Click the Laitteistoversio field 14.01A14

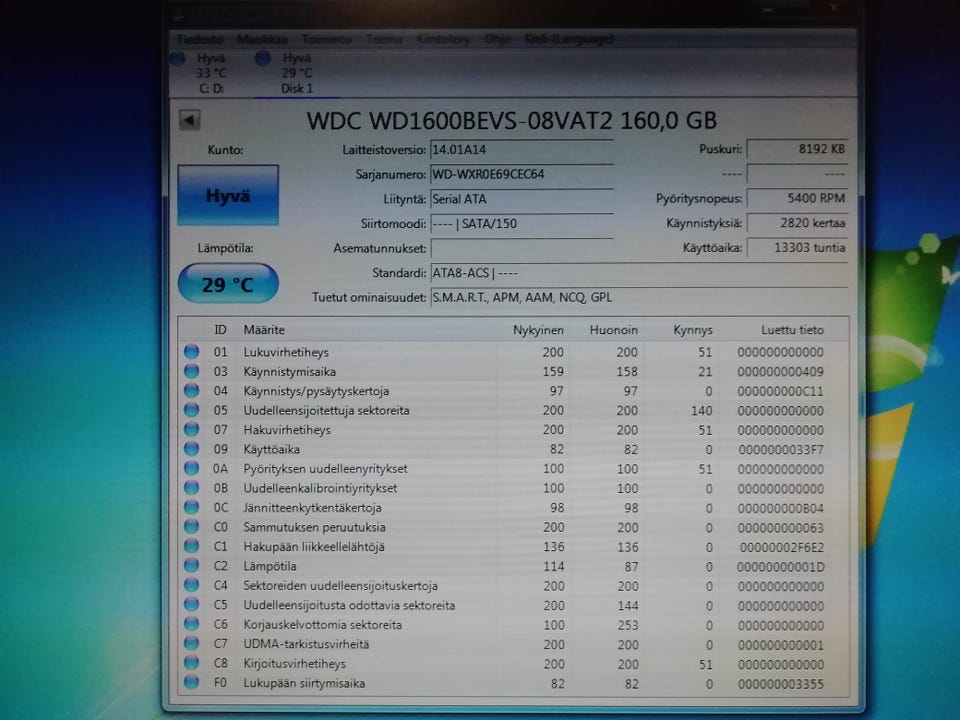(522, 150)
